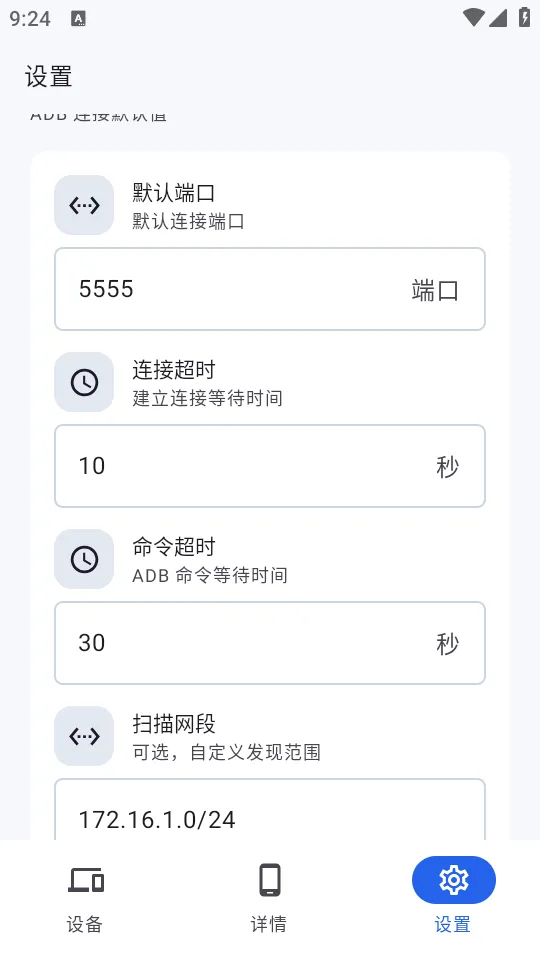Switch to the 详情 tab
The height and width of the screenshot is (960, 540).
click(269, 898)
